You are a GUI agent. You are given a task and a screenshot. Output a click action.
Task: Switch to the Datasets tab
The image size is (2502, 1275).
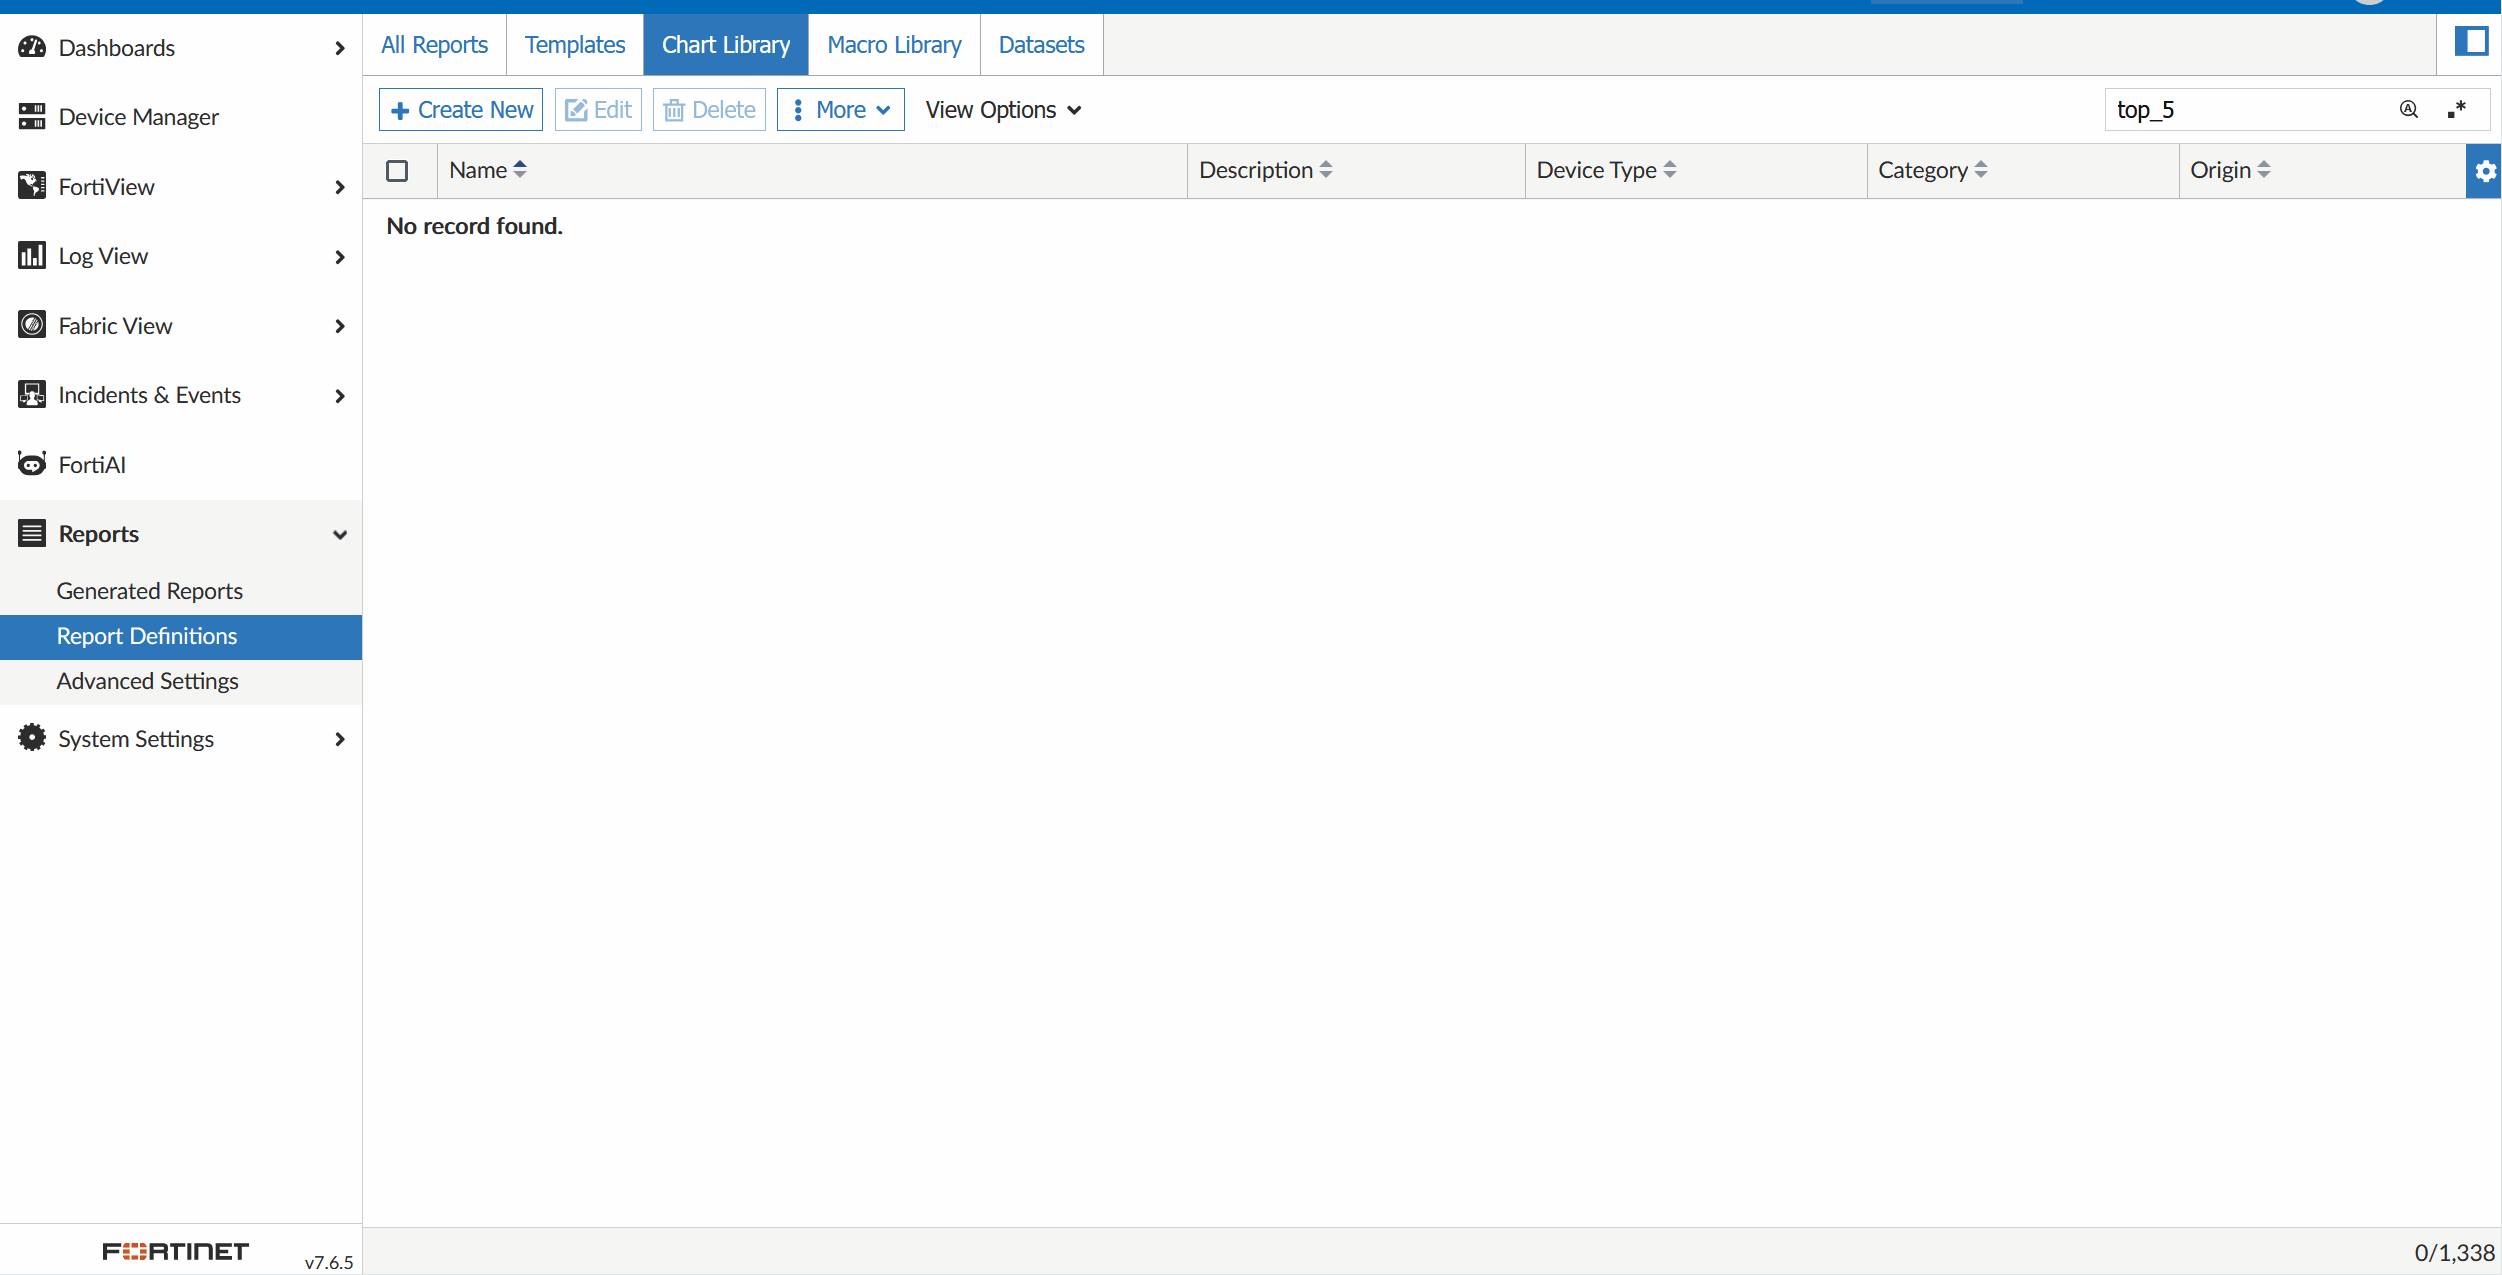coord(1041,45)
